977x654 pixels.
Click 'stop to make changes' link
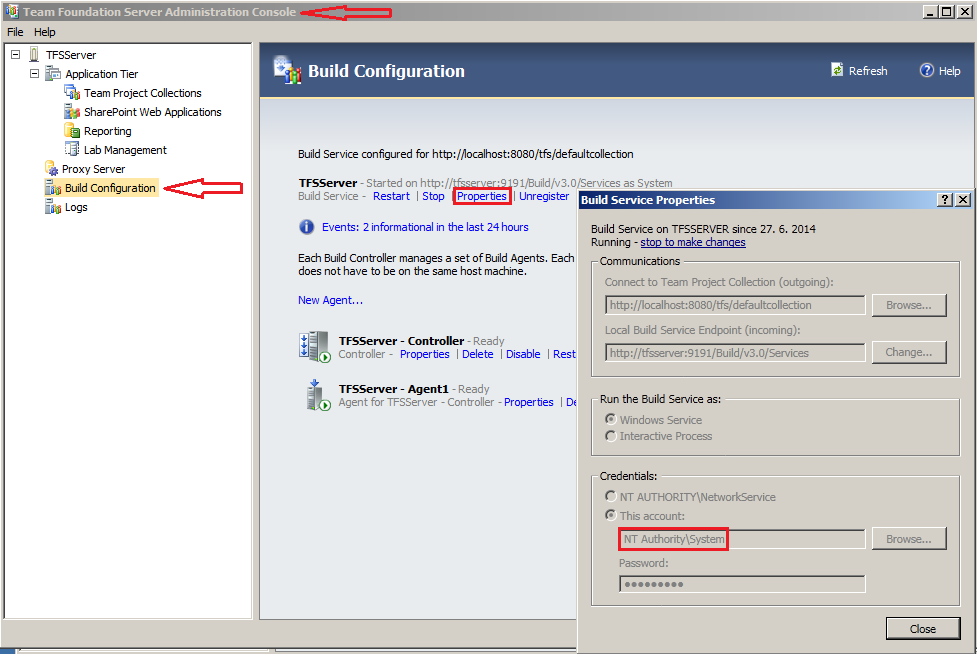click(x=693, y=242)
